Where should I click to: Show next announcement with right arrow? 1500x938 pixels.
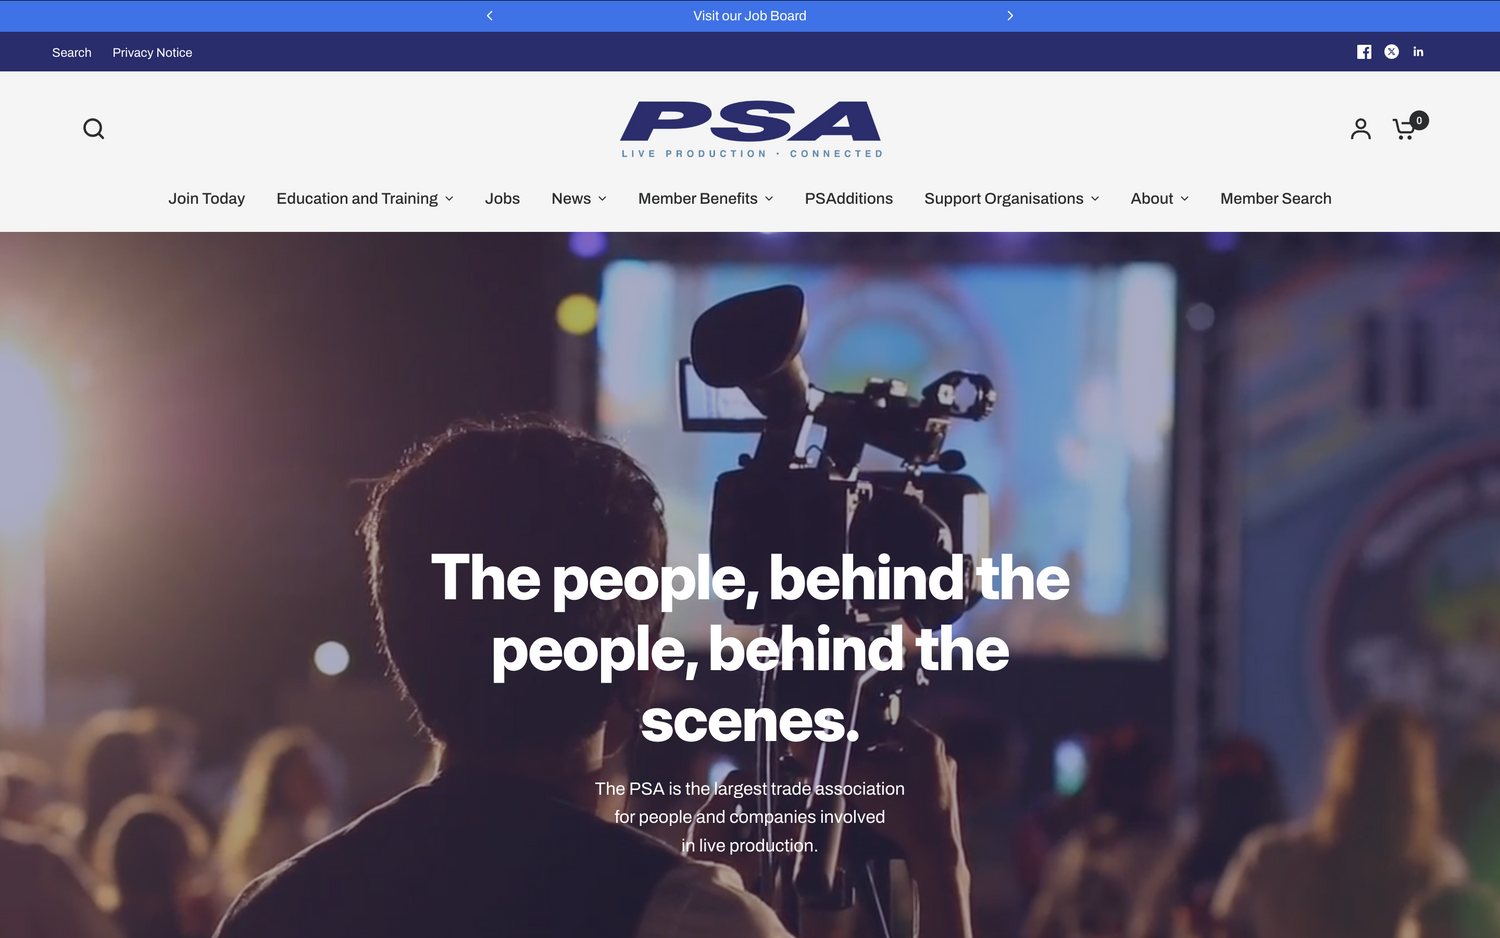(x=1010, y=16)
